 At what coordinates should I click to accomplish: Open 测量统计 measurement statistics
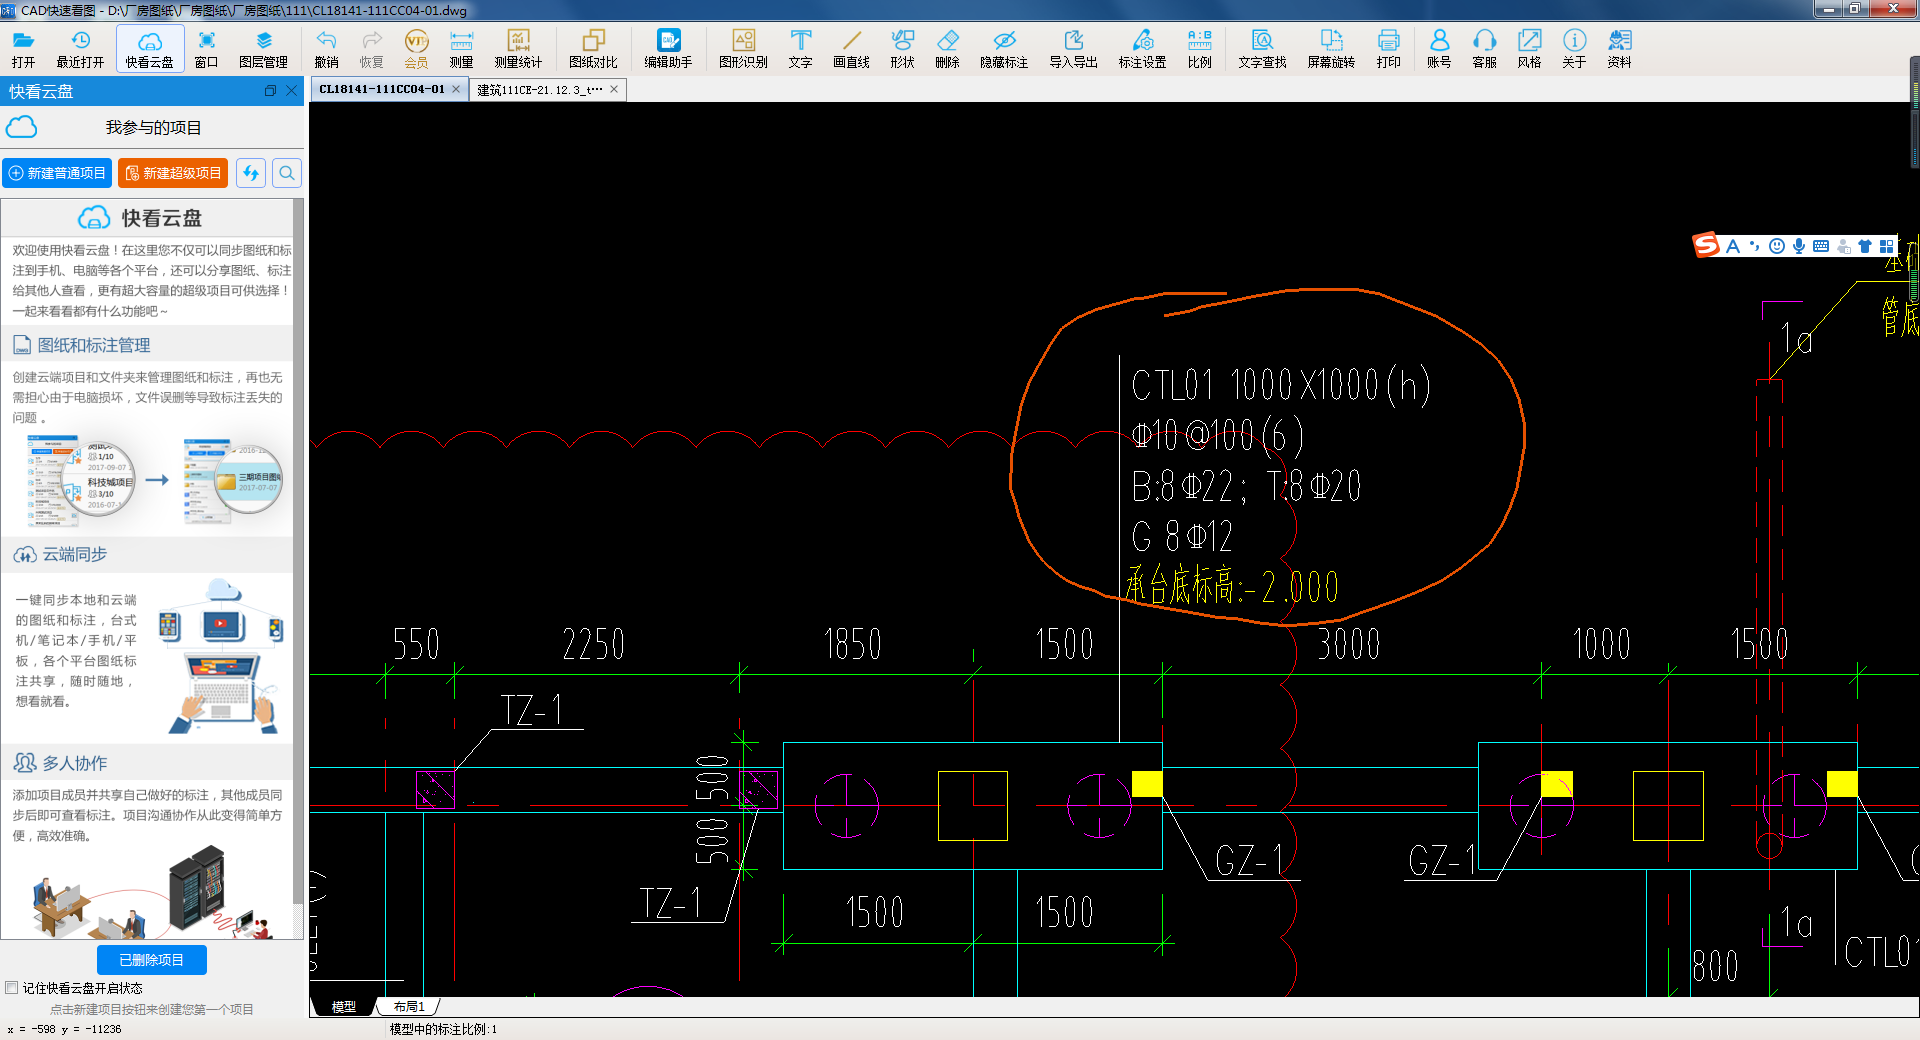(x=518, y=48)
